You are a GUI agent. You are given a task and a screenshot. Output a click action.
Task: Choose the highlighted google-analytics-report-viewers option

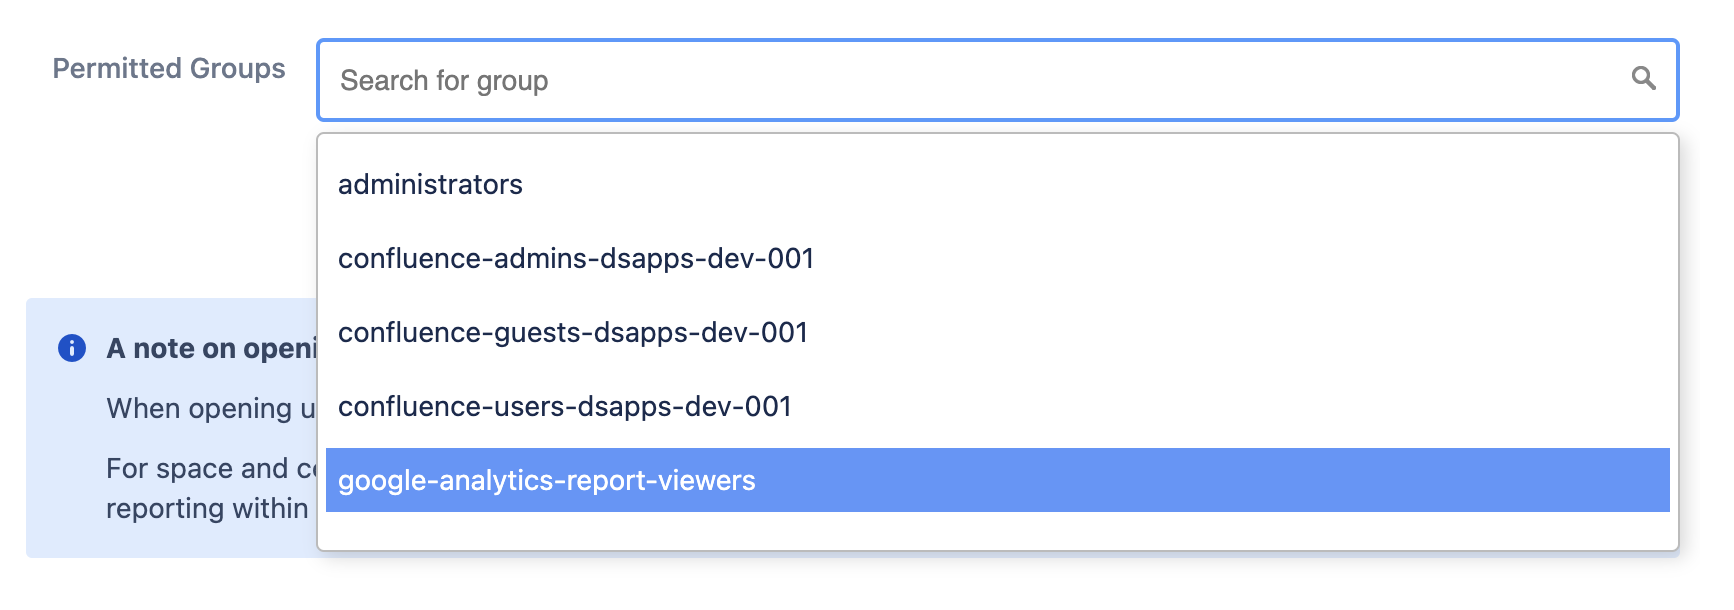[547, 481]
